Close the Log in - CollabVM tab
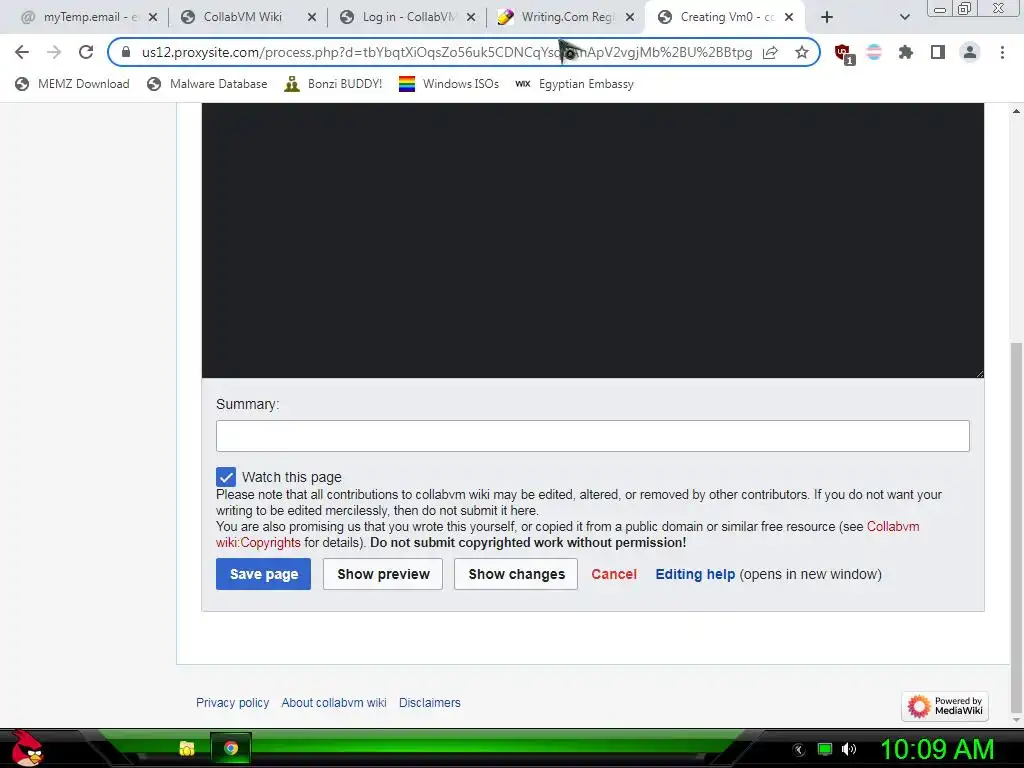 pyautogui.click(x=471, y=18)
